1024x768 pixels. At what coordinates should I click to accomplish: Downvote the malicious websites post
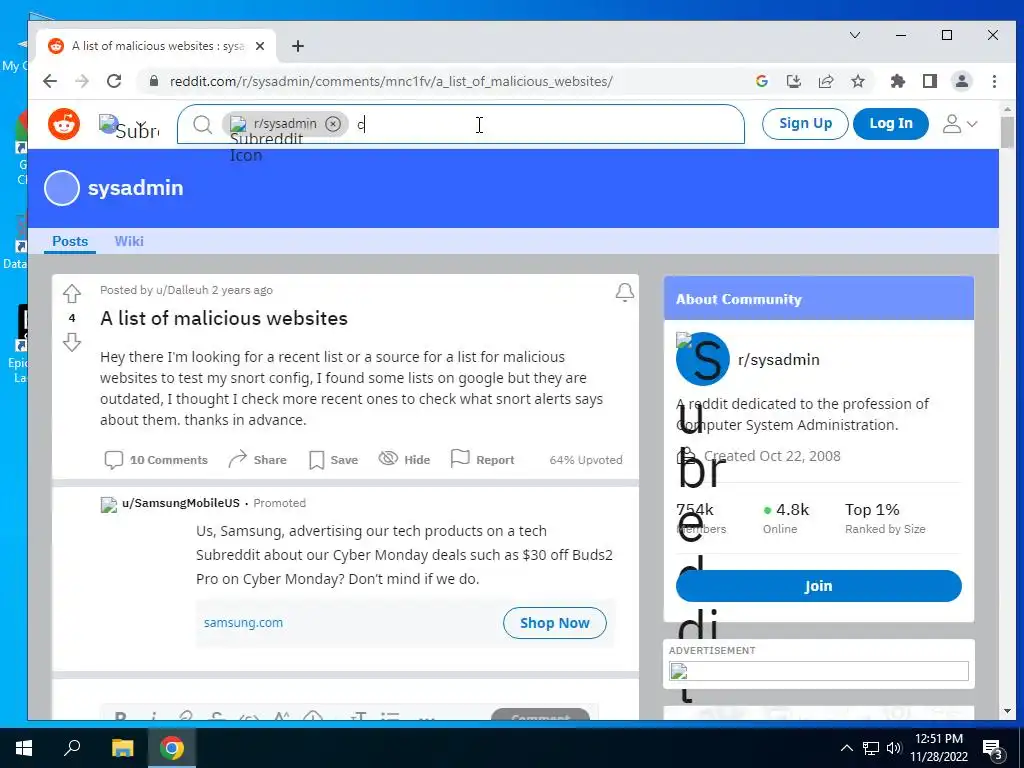tap(72, 342)
